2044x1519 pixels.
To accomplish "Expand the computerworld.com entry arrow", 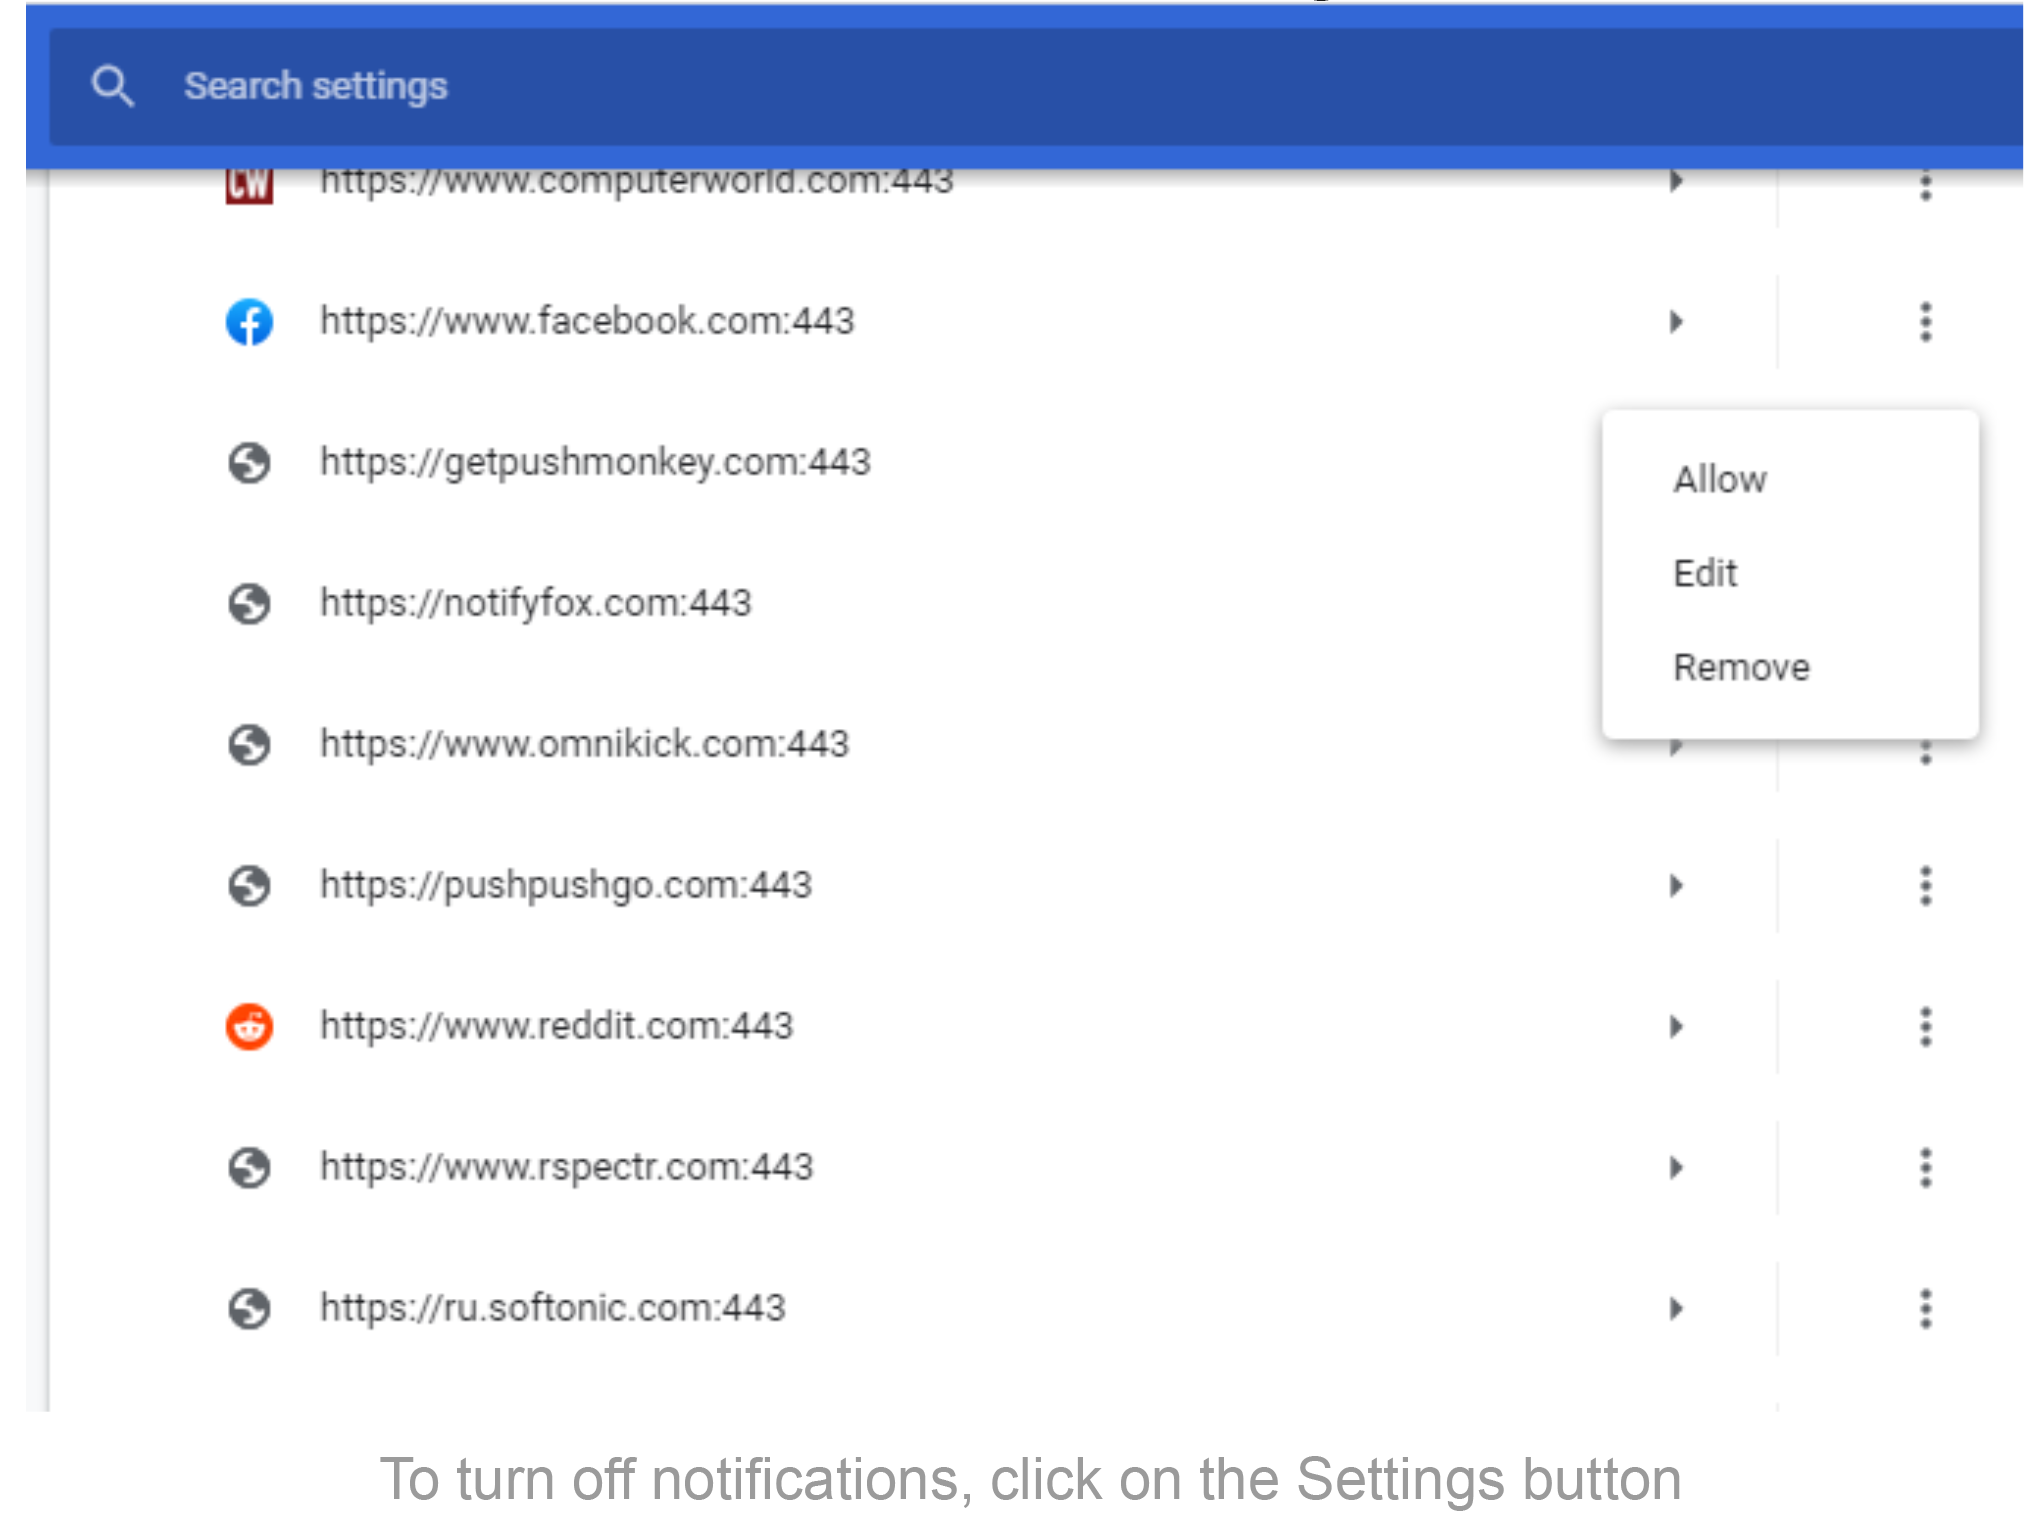I will [1675, 179].
